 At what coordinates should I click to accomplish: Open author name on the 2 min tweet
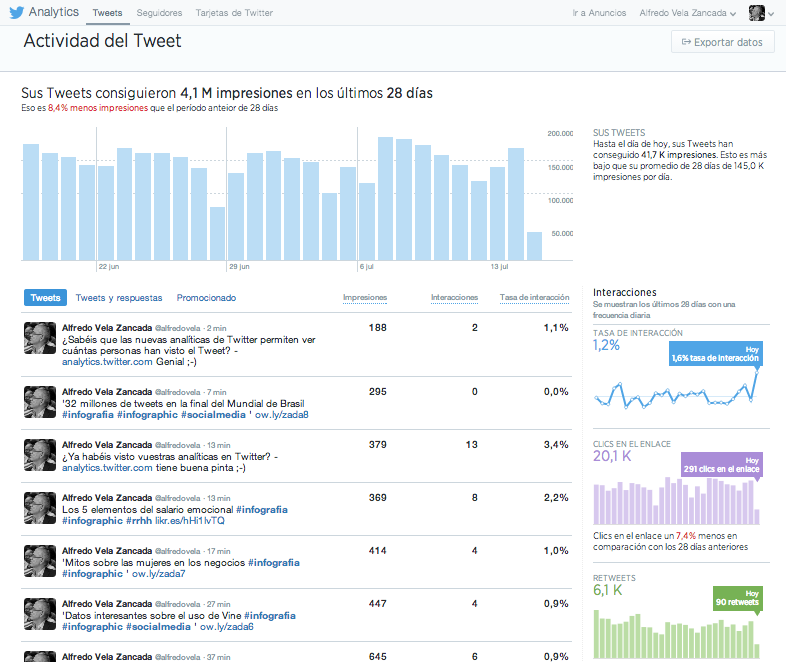[107, 328]
